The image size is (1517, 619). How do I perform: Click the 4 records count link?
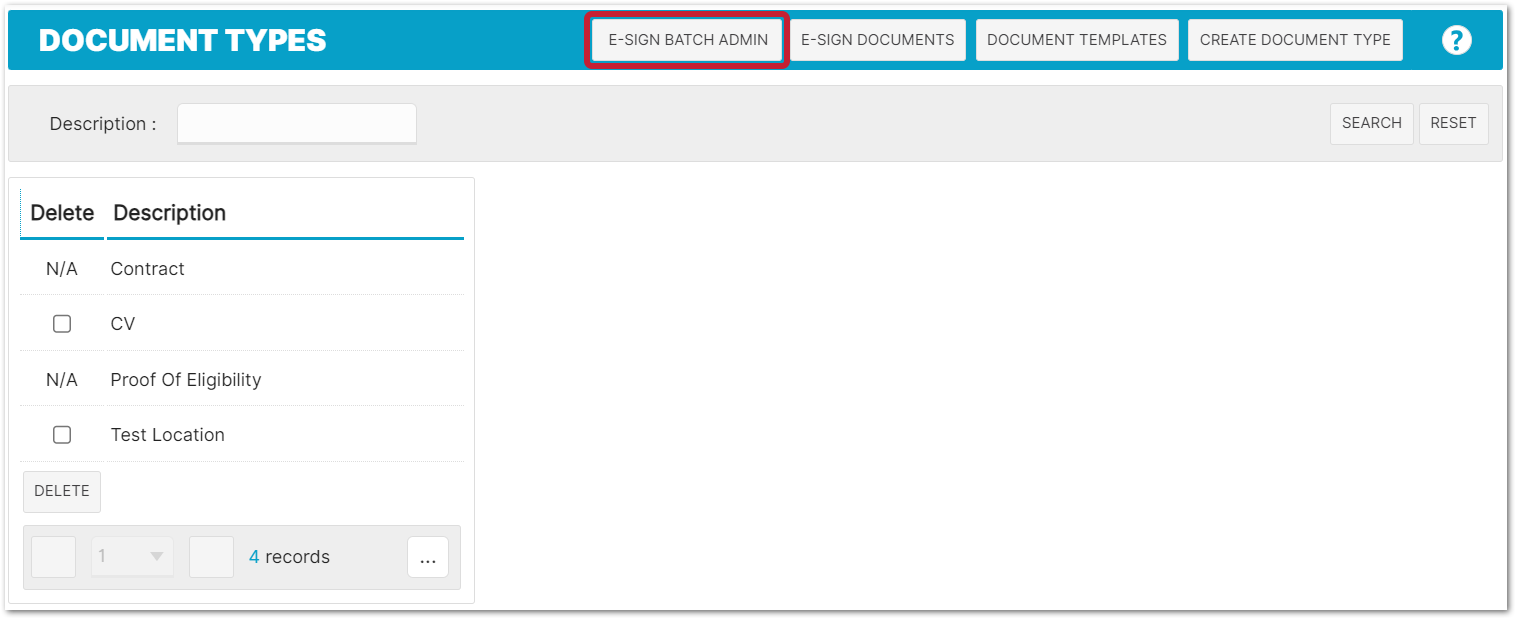[x=254, y=557]
